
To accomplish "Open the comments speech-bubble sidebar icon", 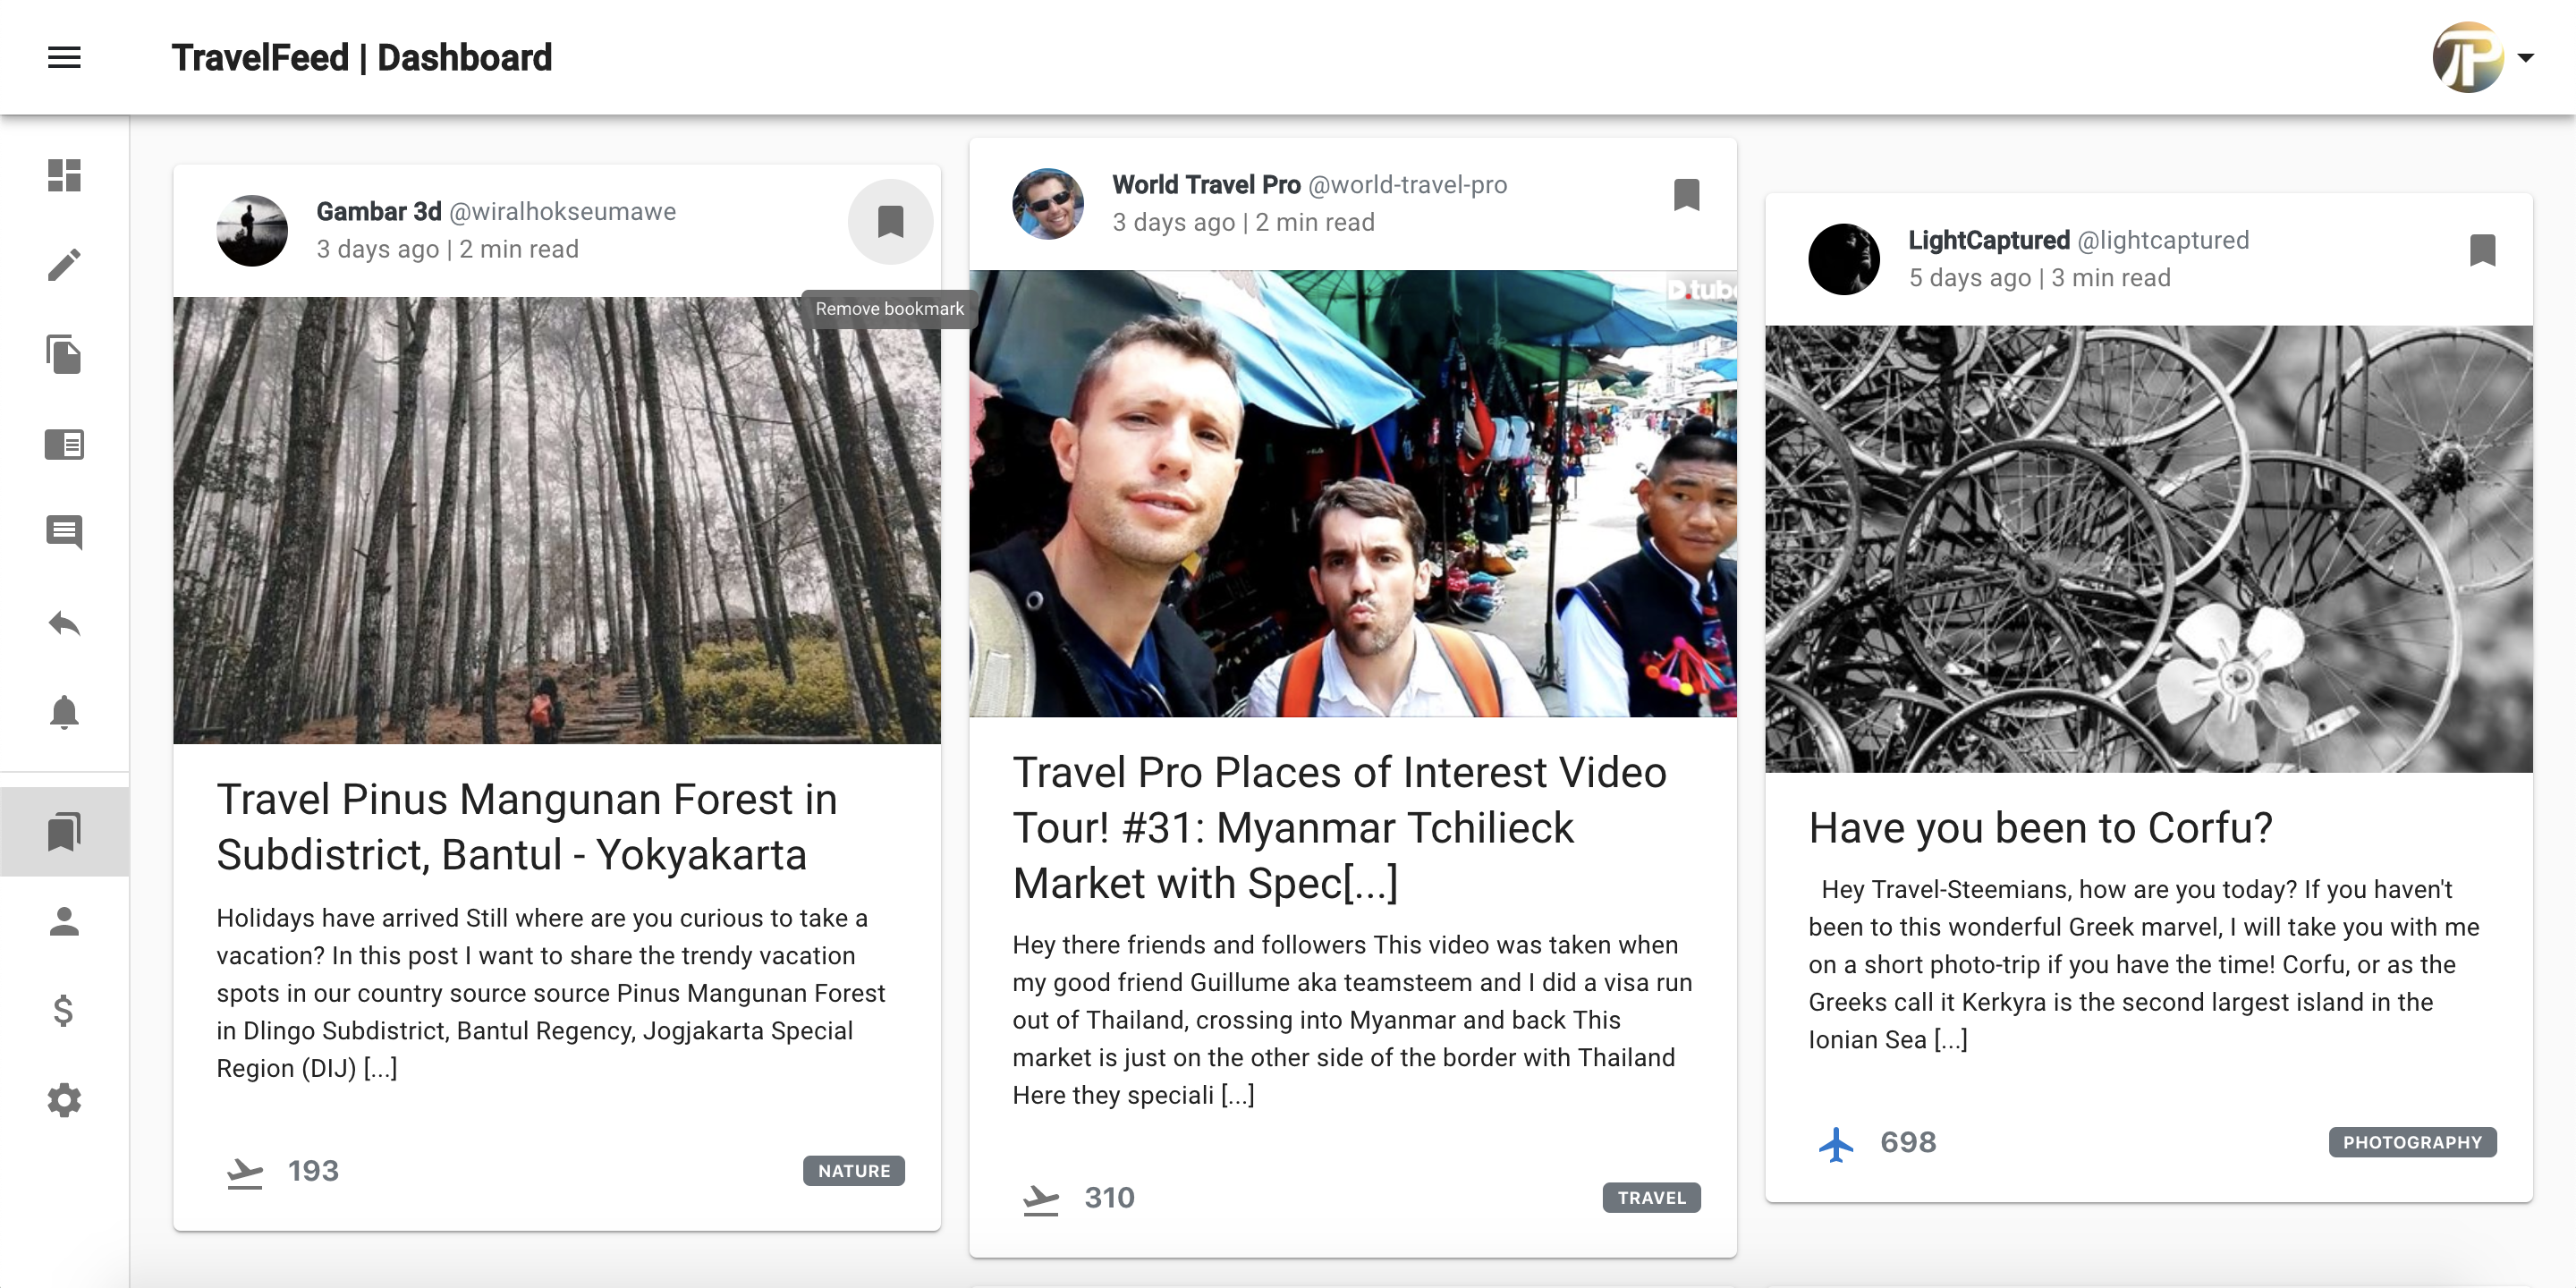I will [x=64, y=532].
